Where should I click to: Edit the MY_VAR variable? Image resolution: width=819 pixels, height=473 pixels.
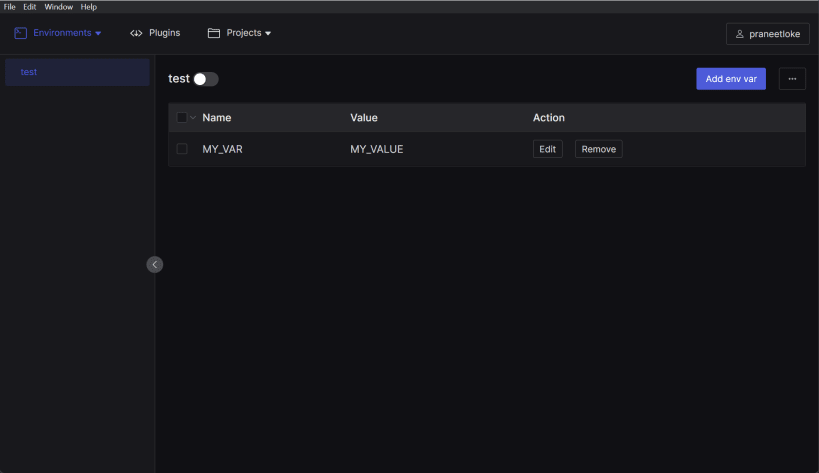click(x=547, y=149)
